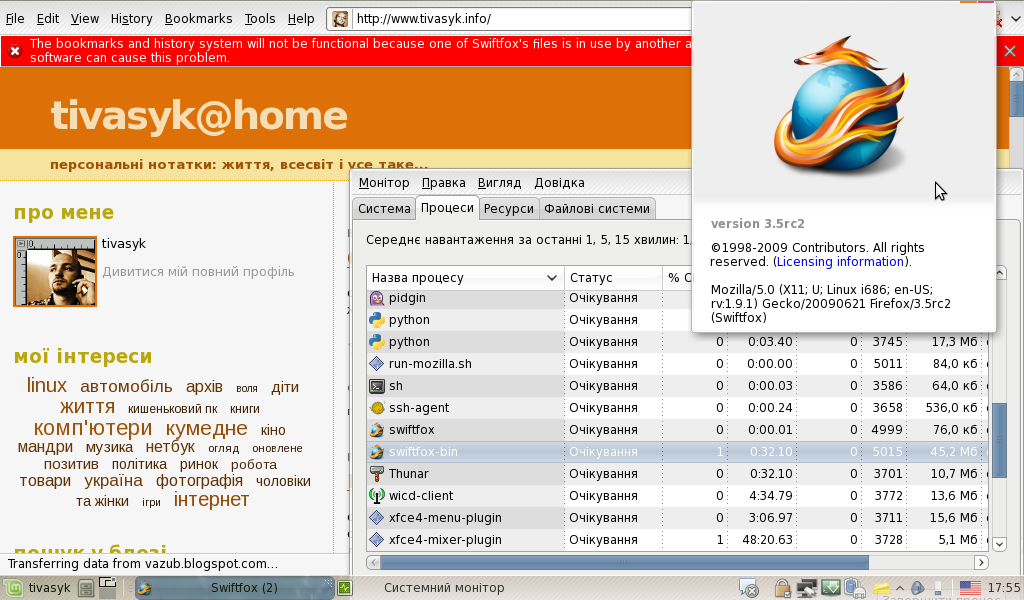Open the File menu in Swiftfox

click(15, 19)
